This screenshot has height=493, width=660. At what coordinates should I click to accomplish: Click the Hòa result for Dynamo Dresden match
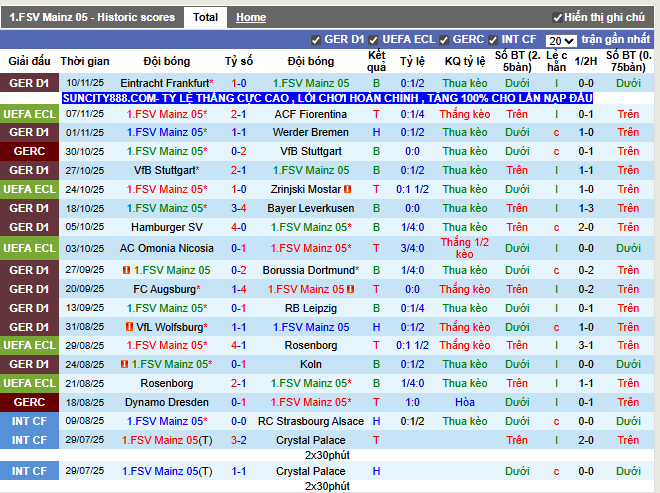tap(465, 402)
